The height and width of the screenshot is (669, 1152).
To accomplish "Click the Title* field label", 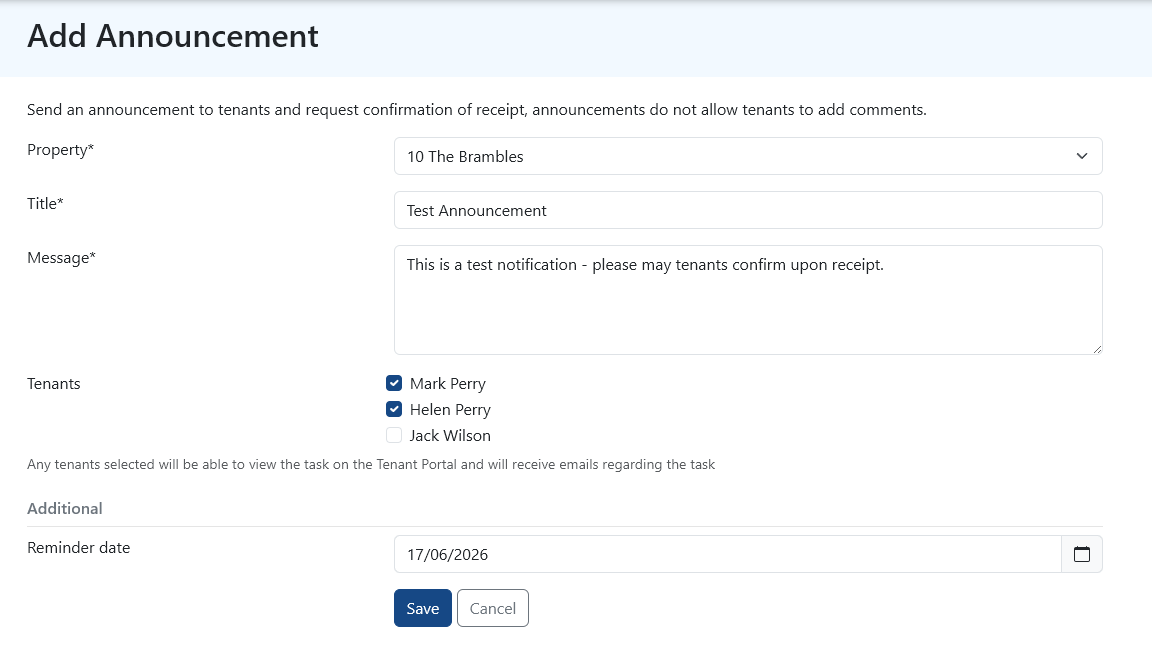I will pyautogui.click(x=46, y=203).
